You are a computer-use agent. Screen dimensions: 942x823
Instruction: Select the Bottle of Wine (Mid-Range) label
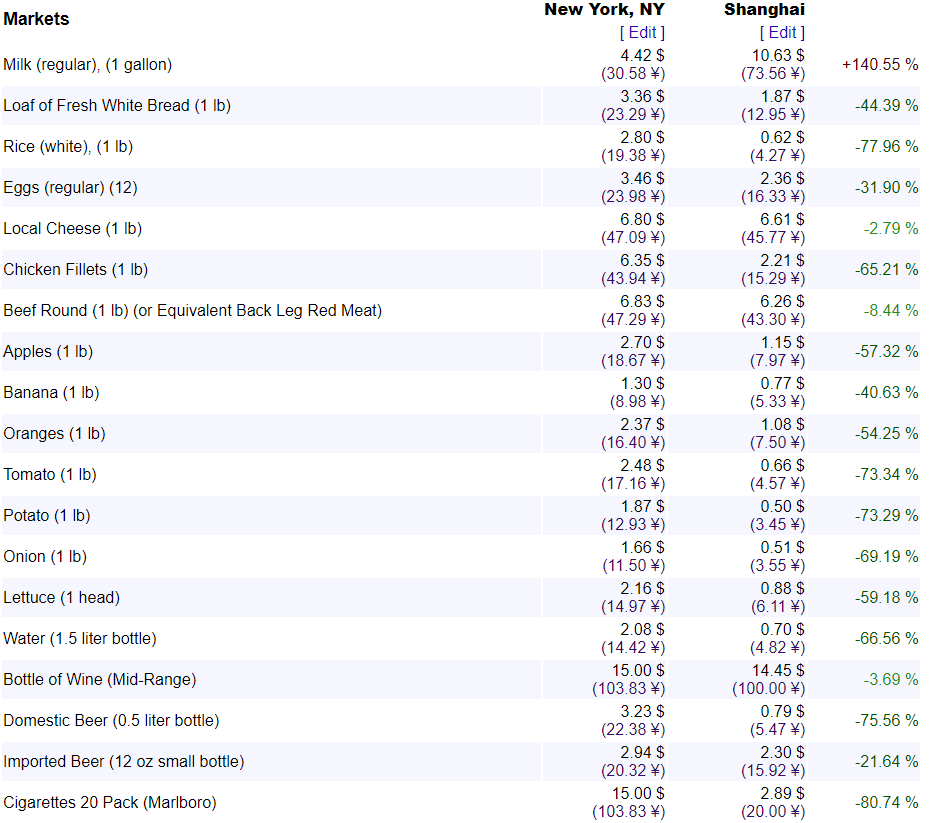click(100, 680)
